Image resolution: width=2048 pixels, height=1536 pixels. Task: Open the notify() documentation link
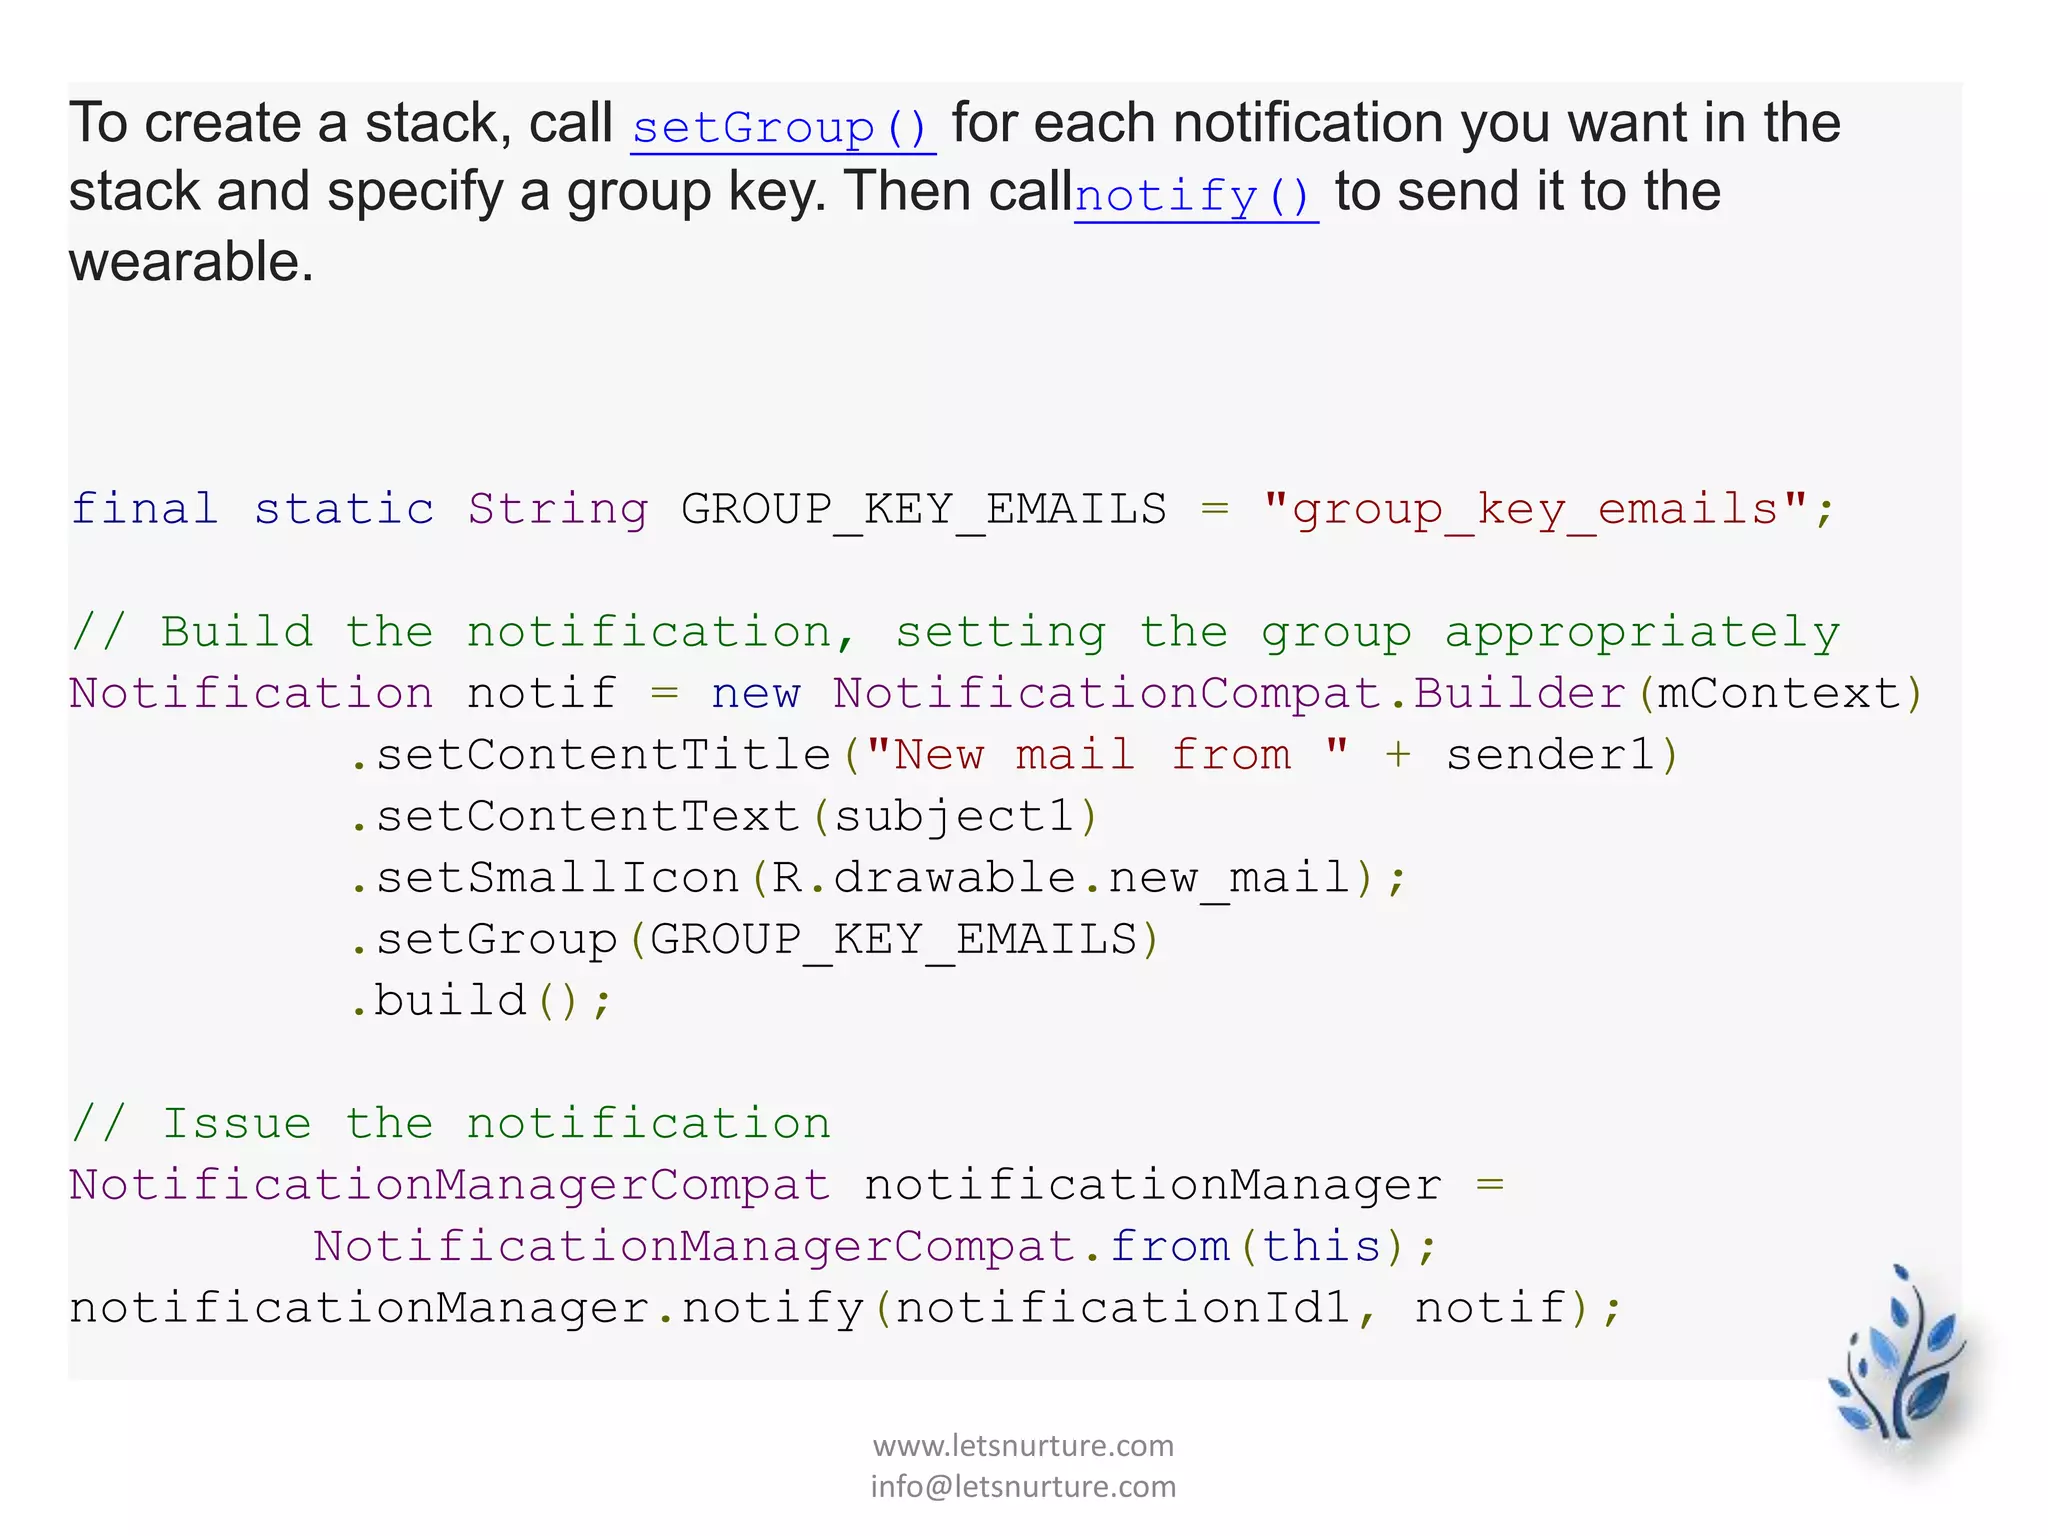point(1196,196)
